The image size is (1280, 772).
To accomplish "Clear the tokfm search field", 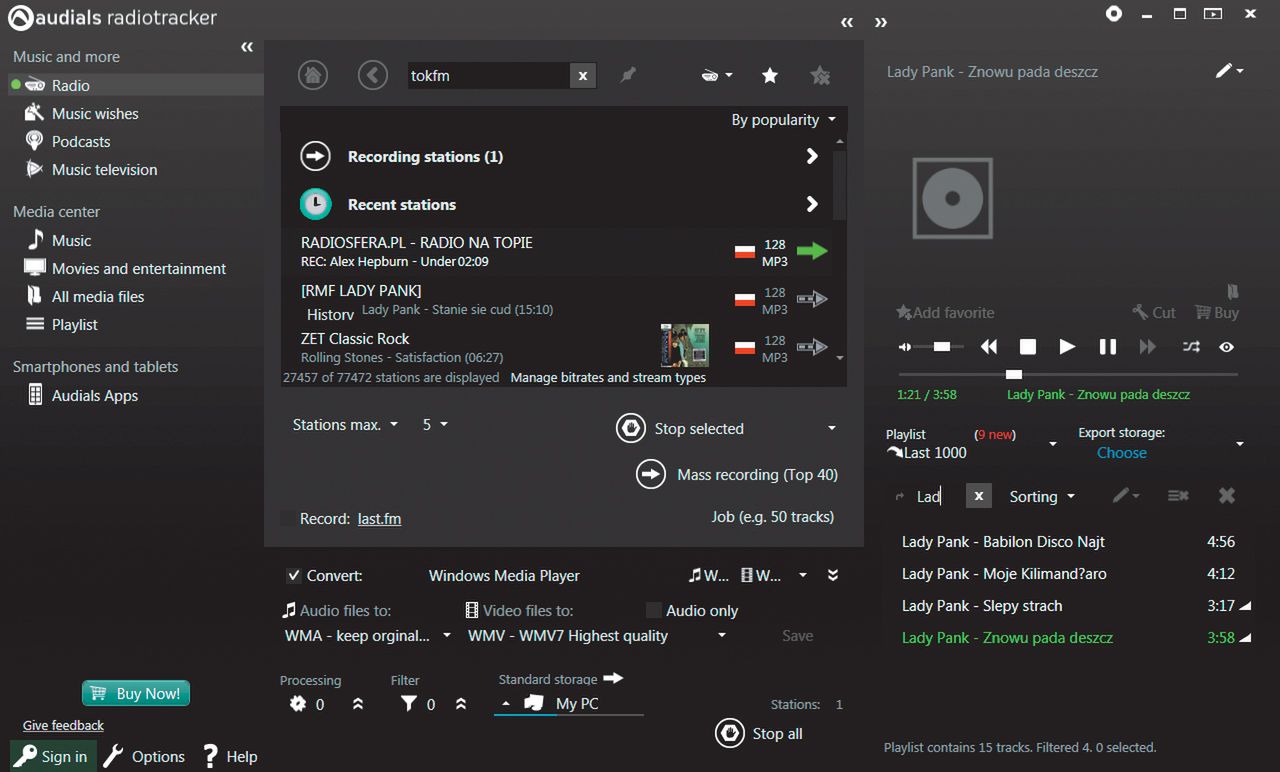I will click(583, 75).
